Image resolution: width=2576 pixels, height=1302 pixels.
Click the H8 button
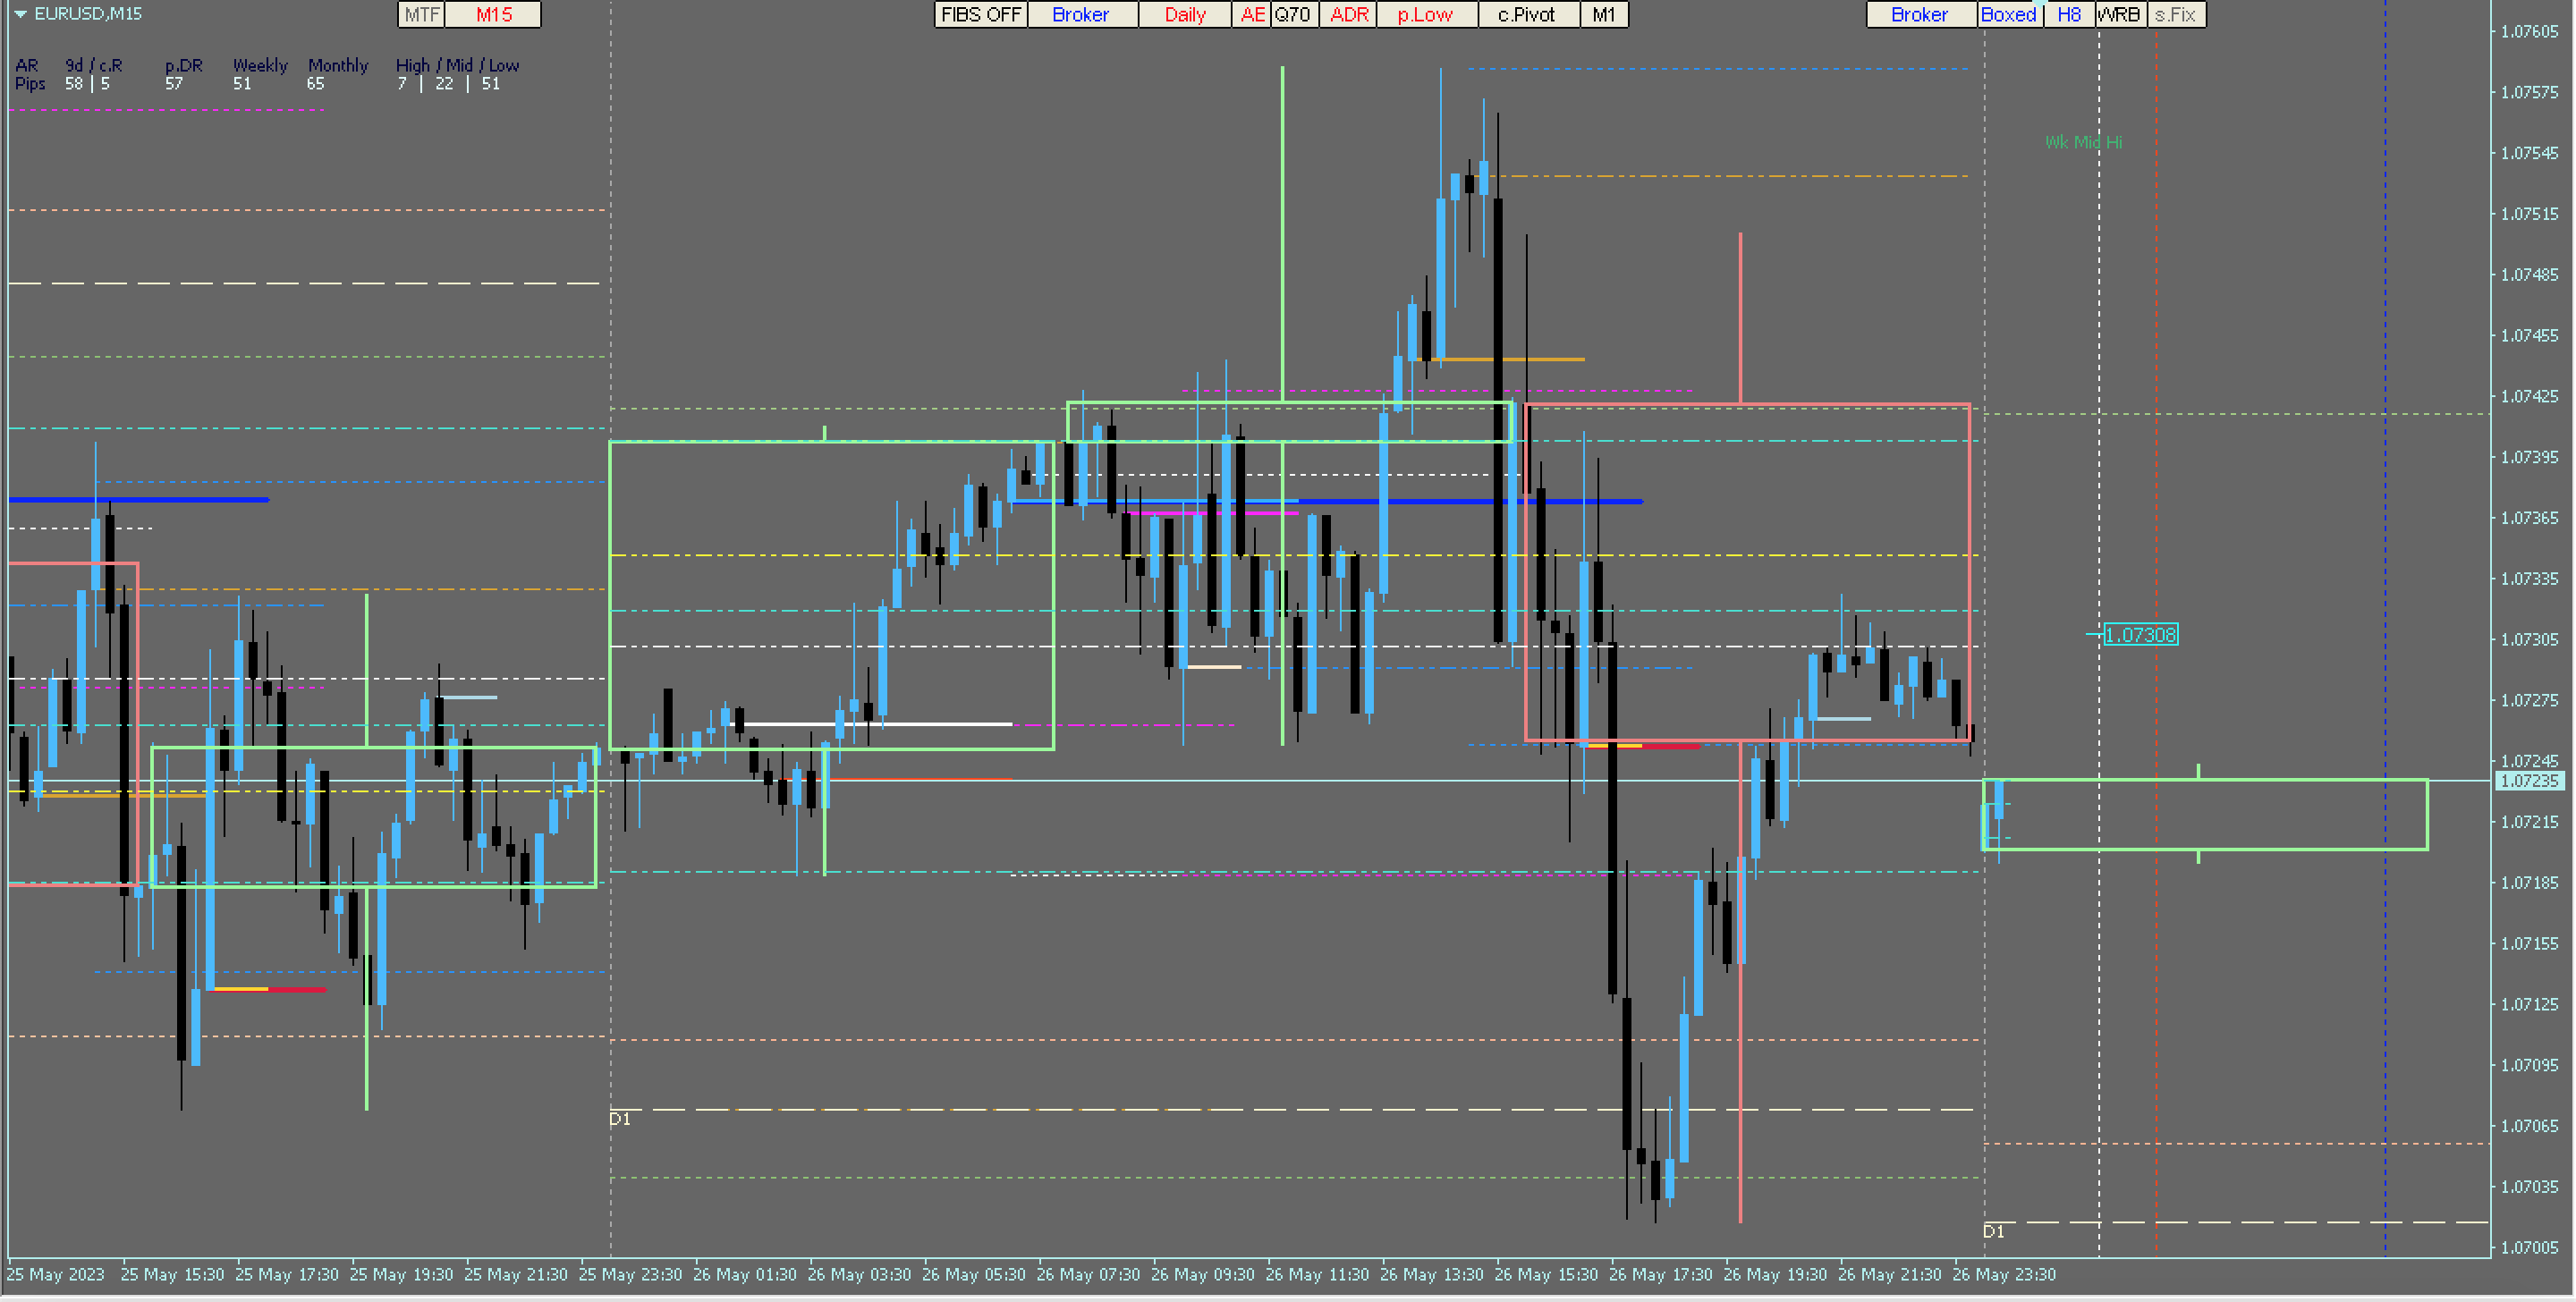click(x=2069, y=15)
